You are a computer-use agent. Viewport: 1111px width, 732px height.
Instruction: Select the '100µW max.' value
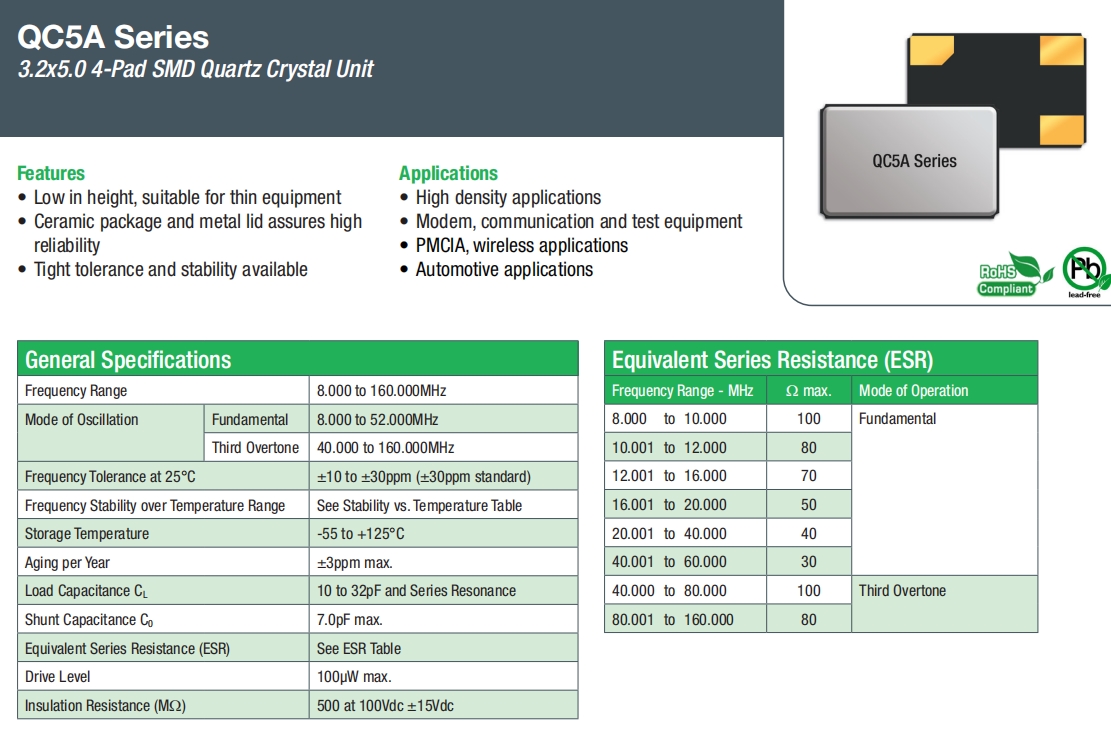point(354,677)
